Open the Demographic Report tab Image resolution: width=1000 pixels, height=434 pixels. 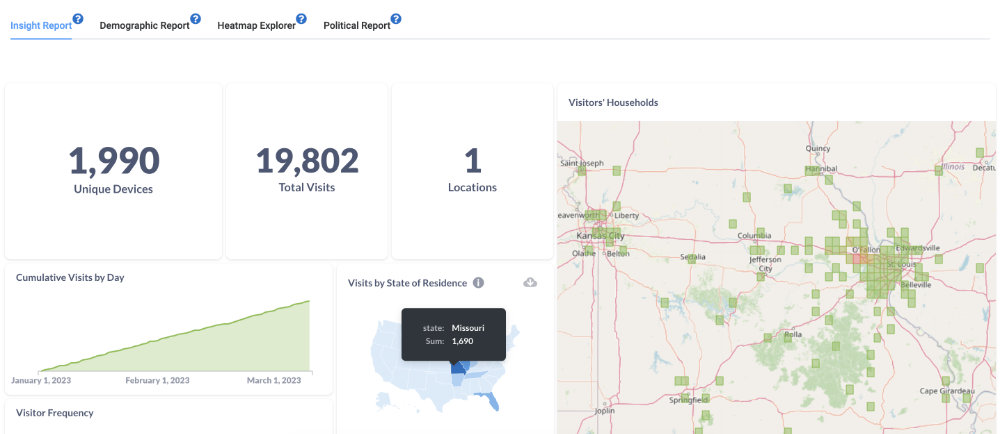144,26
